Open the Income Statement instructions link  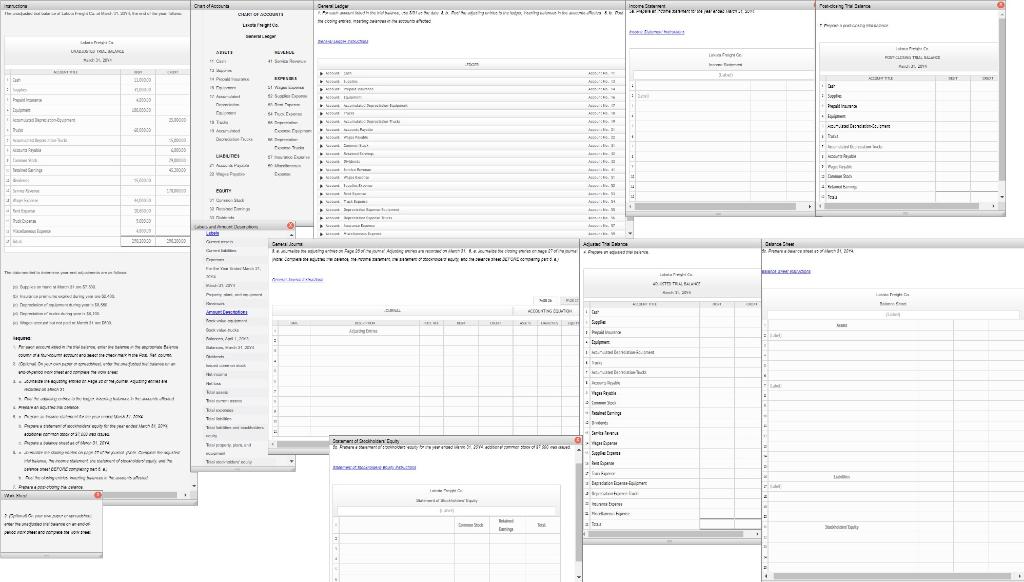(656, 32)
